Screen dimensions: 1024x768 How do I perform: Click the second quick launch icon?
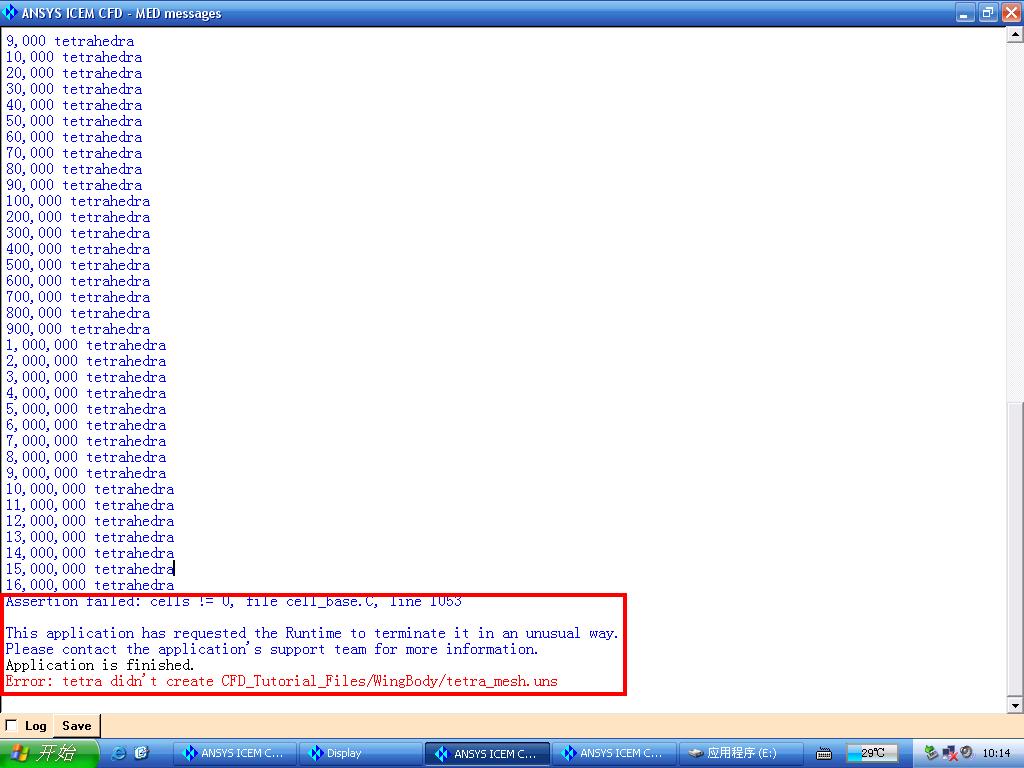click(141, 753)
